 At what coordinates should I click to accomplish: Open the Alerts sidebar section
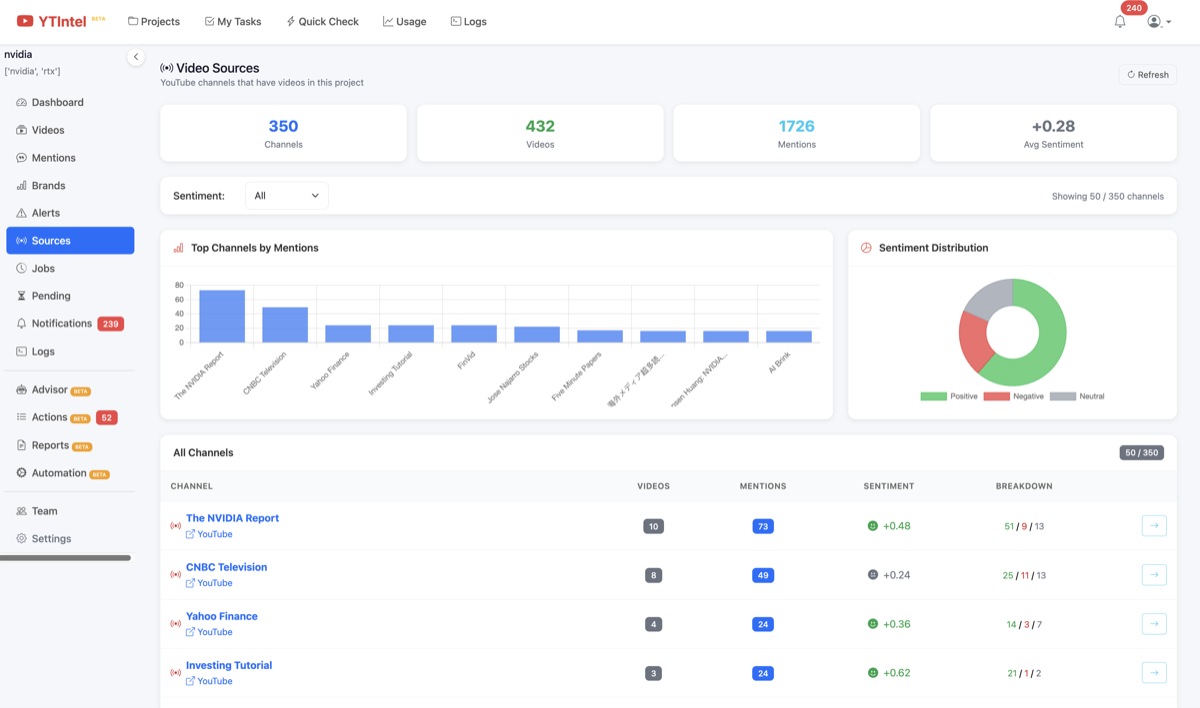coord(45,213)
